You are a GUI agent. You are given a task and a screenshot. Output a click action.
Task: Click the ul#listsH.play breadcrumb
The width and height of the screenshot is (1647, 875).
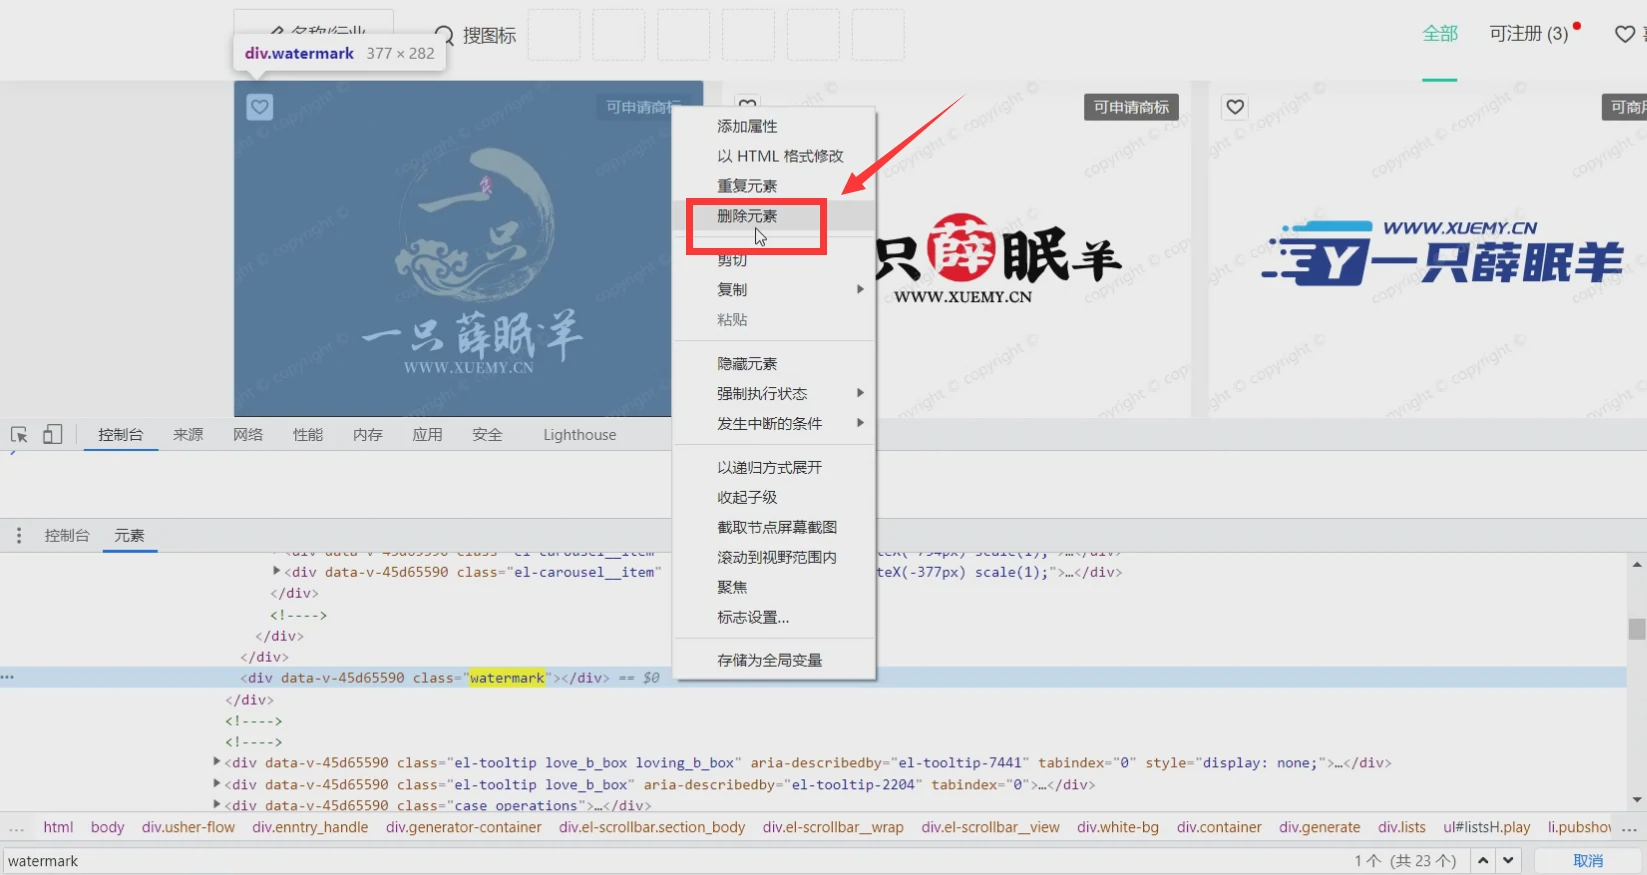coord(1487,828)
